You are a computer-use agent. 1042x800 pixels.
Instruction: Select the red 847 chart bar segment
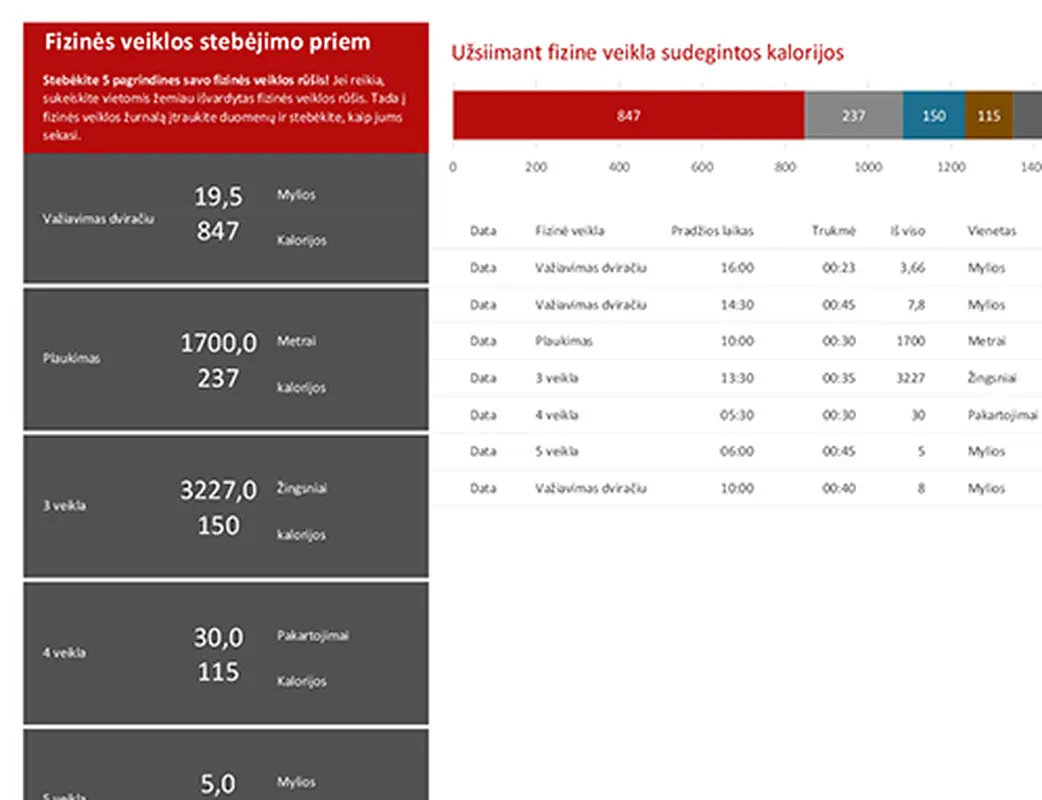tap(629, 116)
